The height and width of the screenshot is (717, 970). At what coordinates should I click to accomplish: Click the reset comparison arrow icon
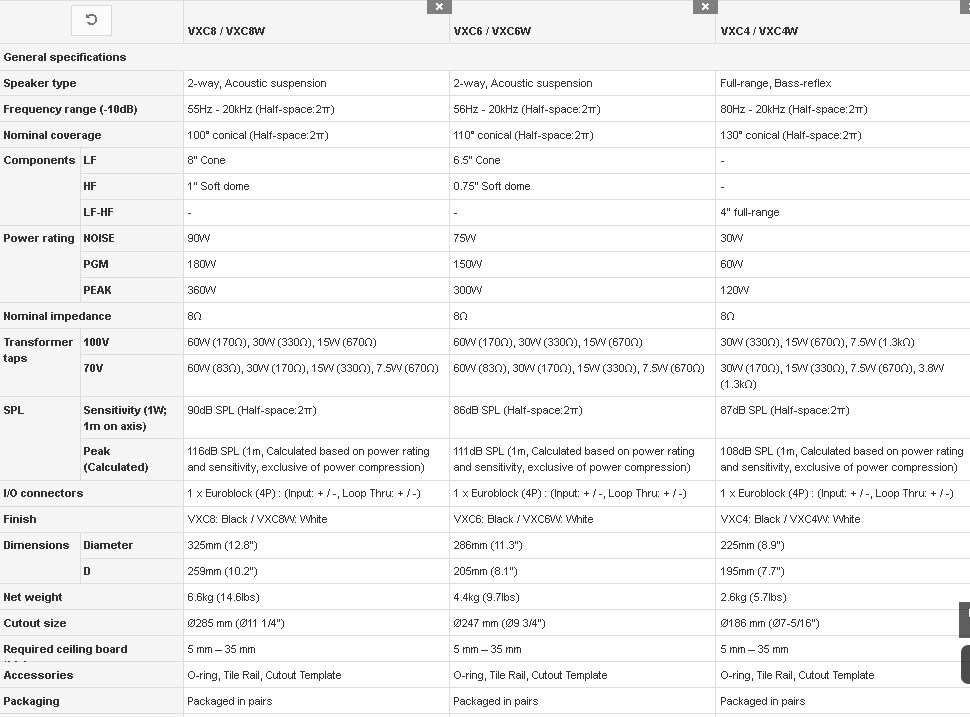92,20
